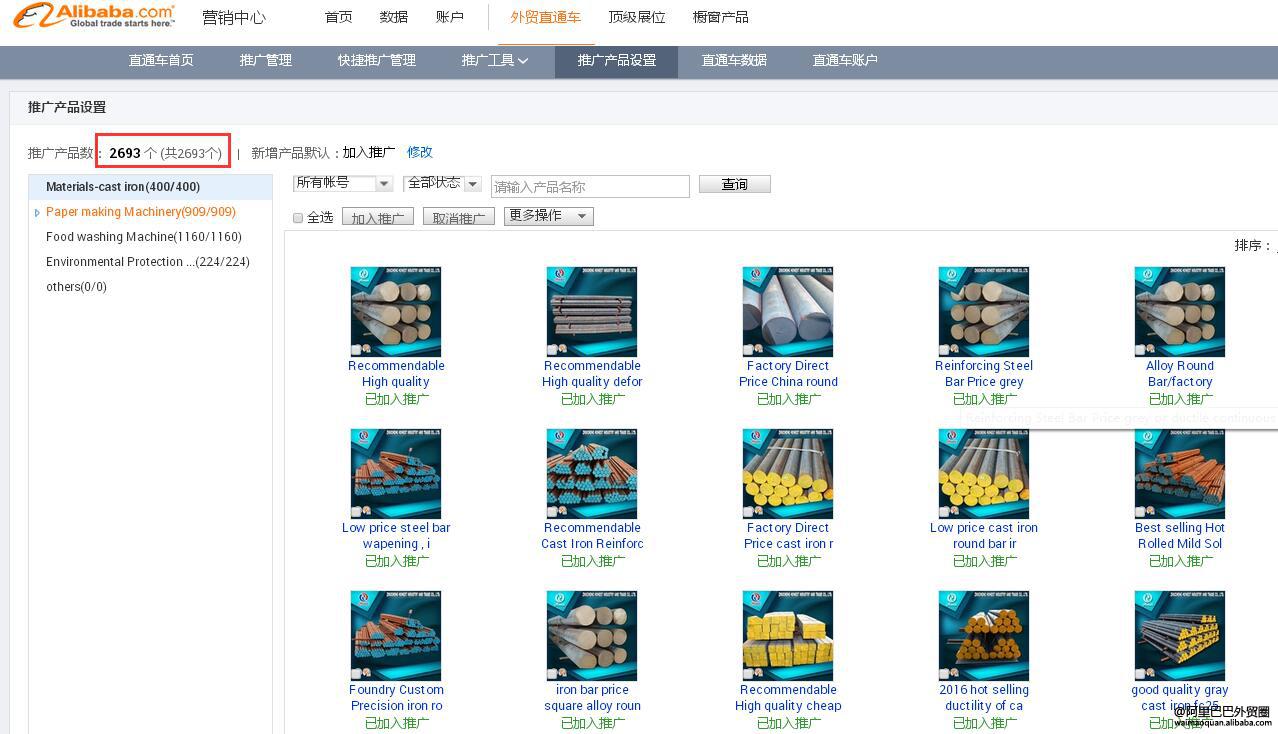The width and height of the screenshot is (1278, 734).
Task: Open thumbnail of 'Low price cast iron round bar'
Action: [984, 474]
